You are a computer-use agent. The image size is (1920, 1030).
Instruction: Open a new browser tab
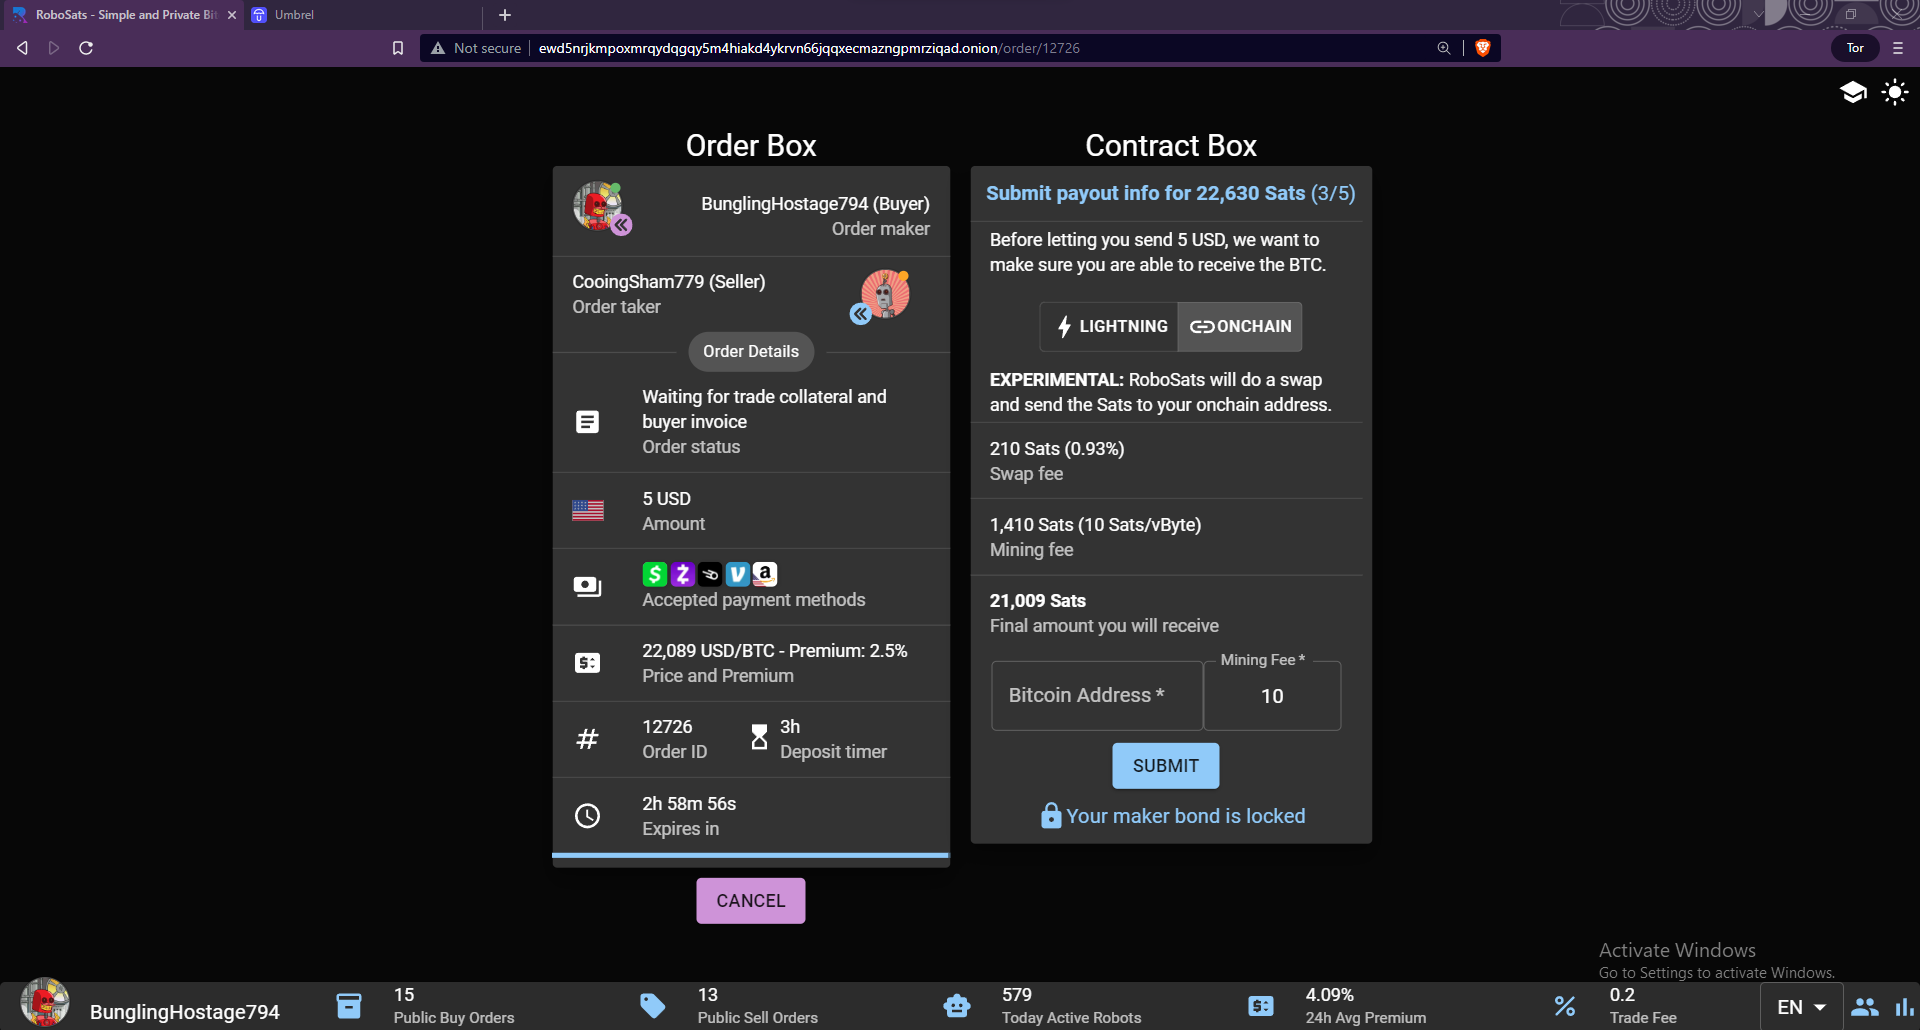coord(505,15)
